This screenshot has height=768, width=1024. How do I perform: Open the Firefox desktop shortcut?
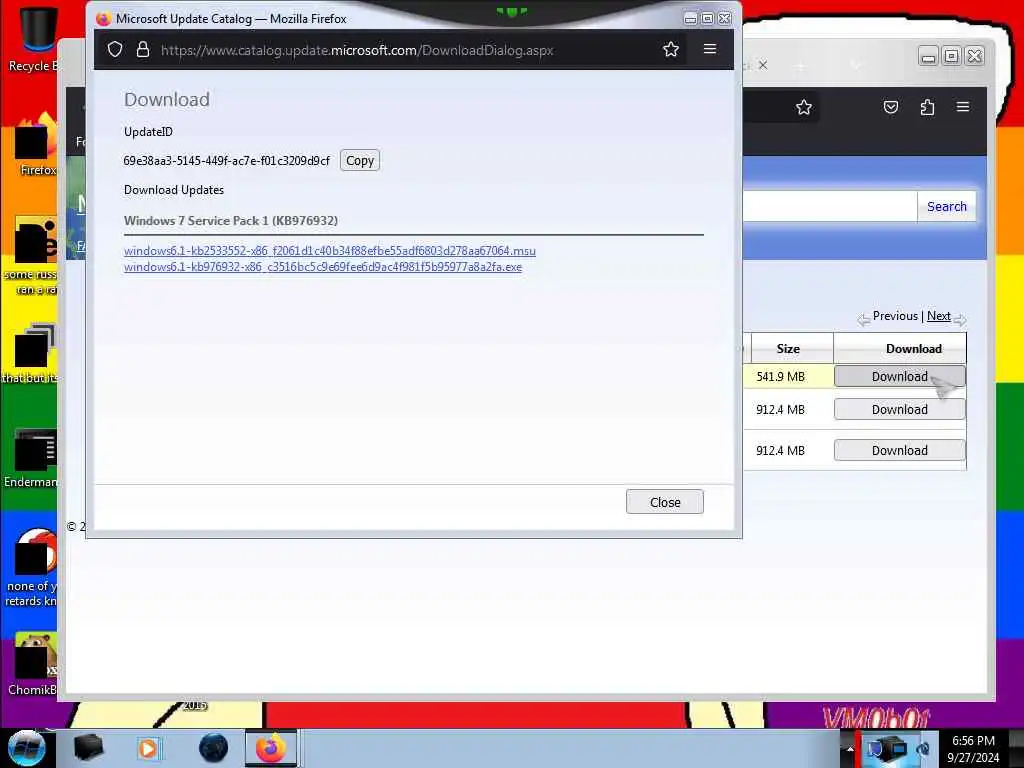pyautogui.click(x=36, y=146)
